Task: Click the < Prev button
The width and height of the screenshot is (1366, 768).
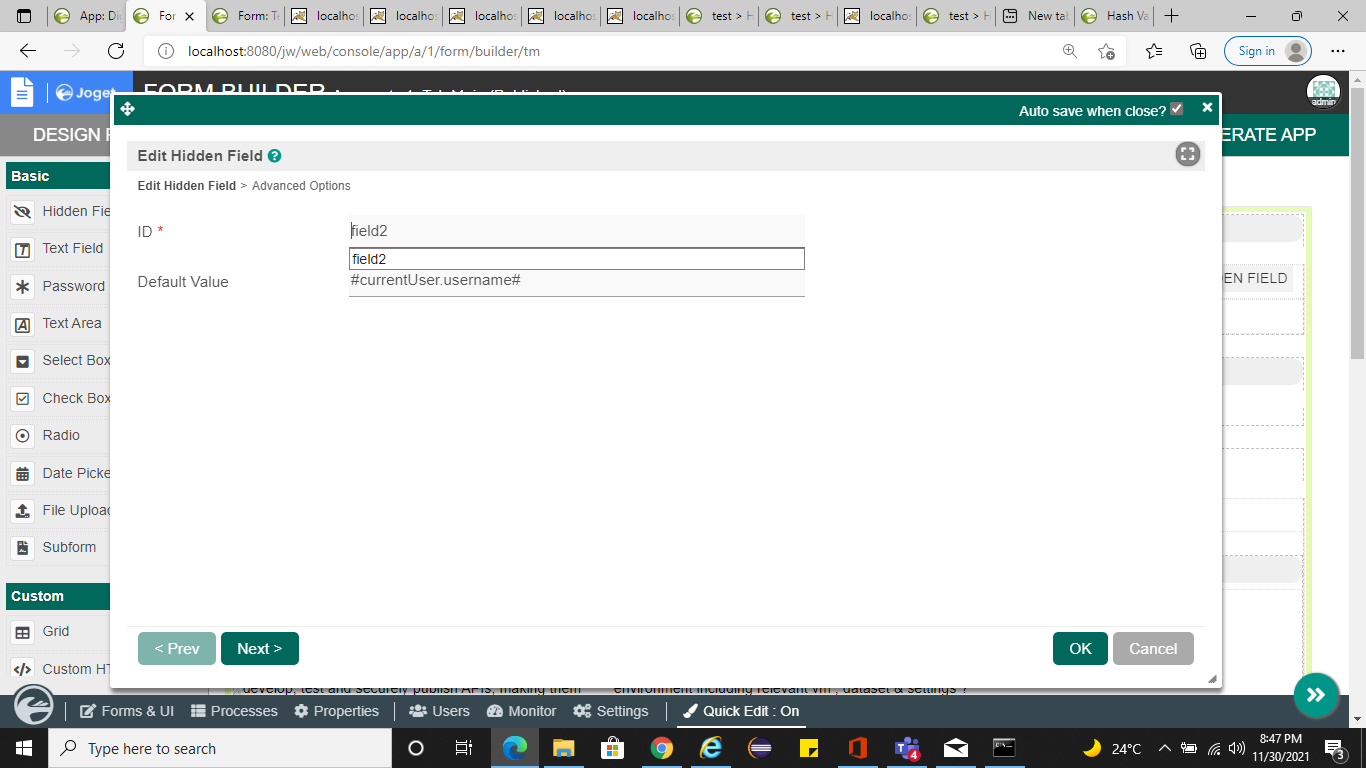Action: point(177,649)
